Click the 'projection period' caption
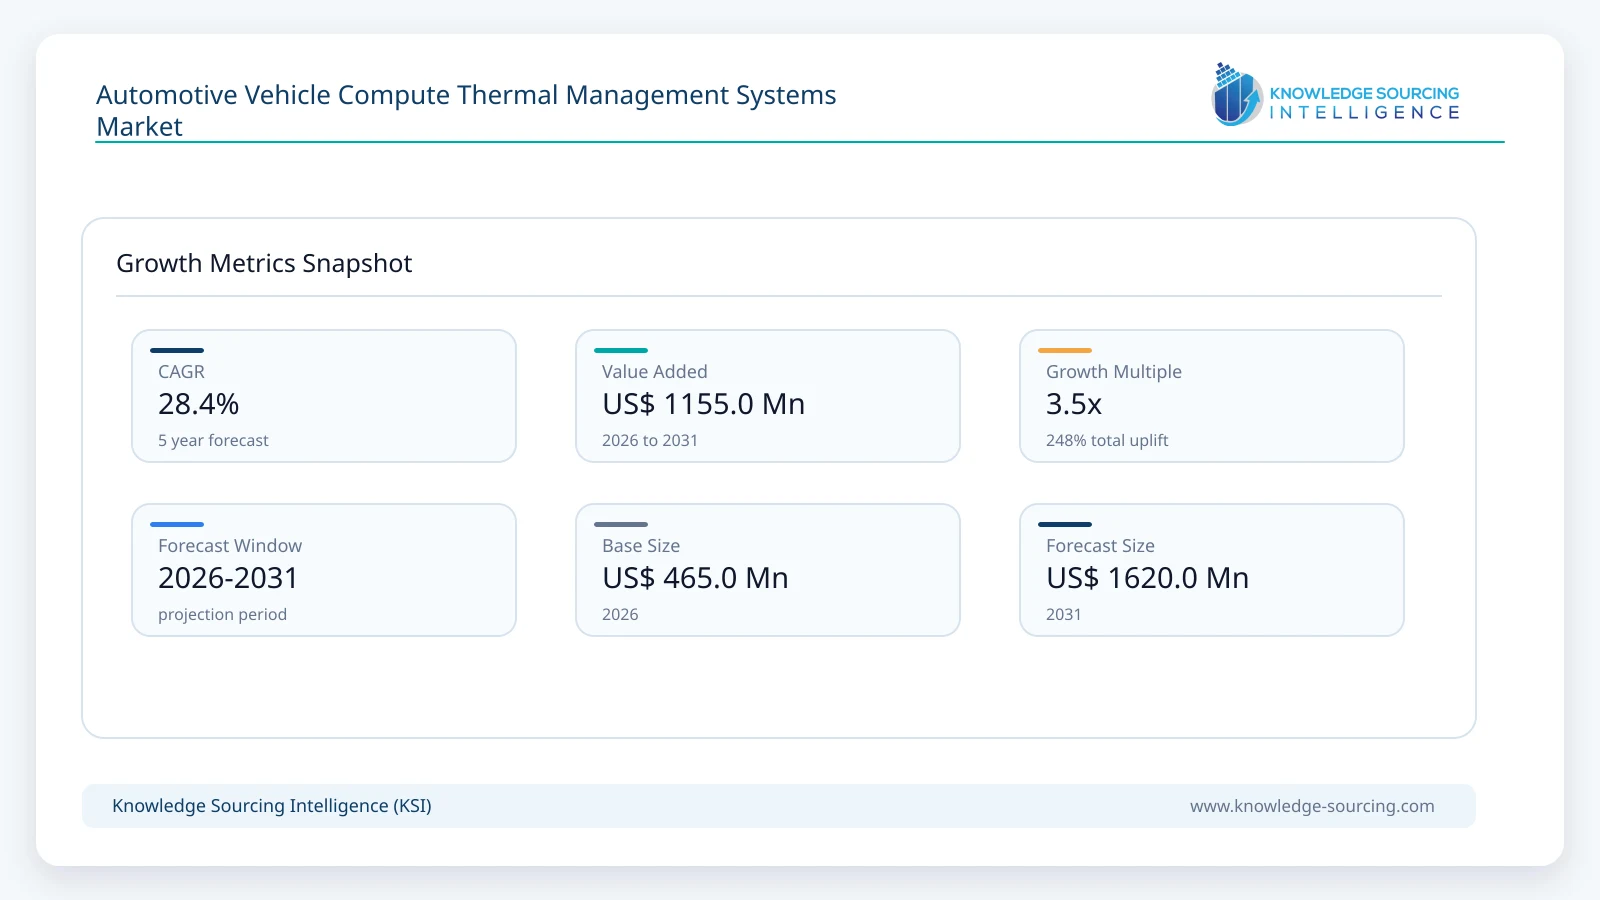Image resolution: width=1600 pixels, height=900 pixels. [222, 614]
